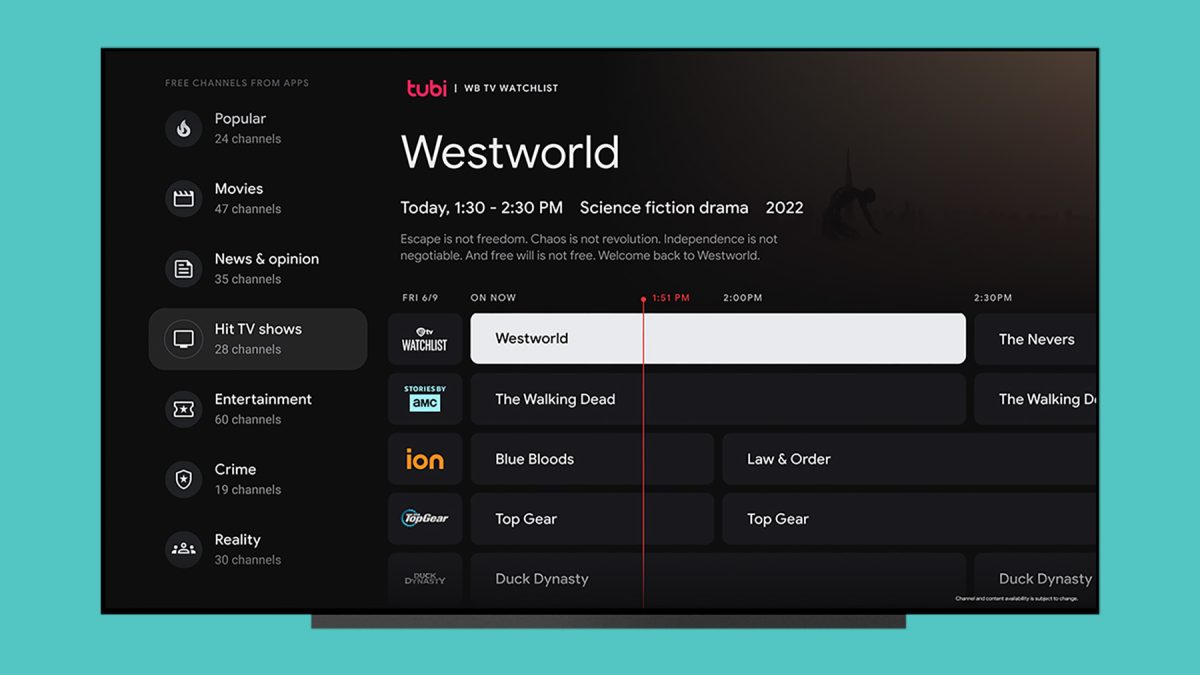Select The Walking Dead on now
Image resolution: width=1200 pixels, height=675 pixels.
718,399
